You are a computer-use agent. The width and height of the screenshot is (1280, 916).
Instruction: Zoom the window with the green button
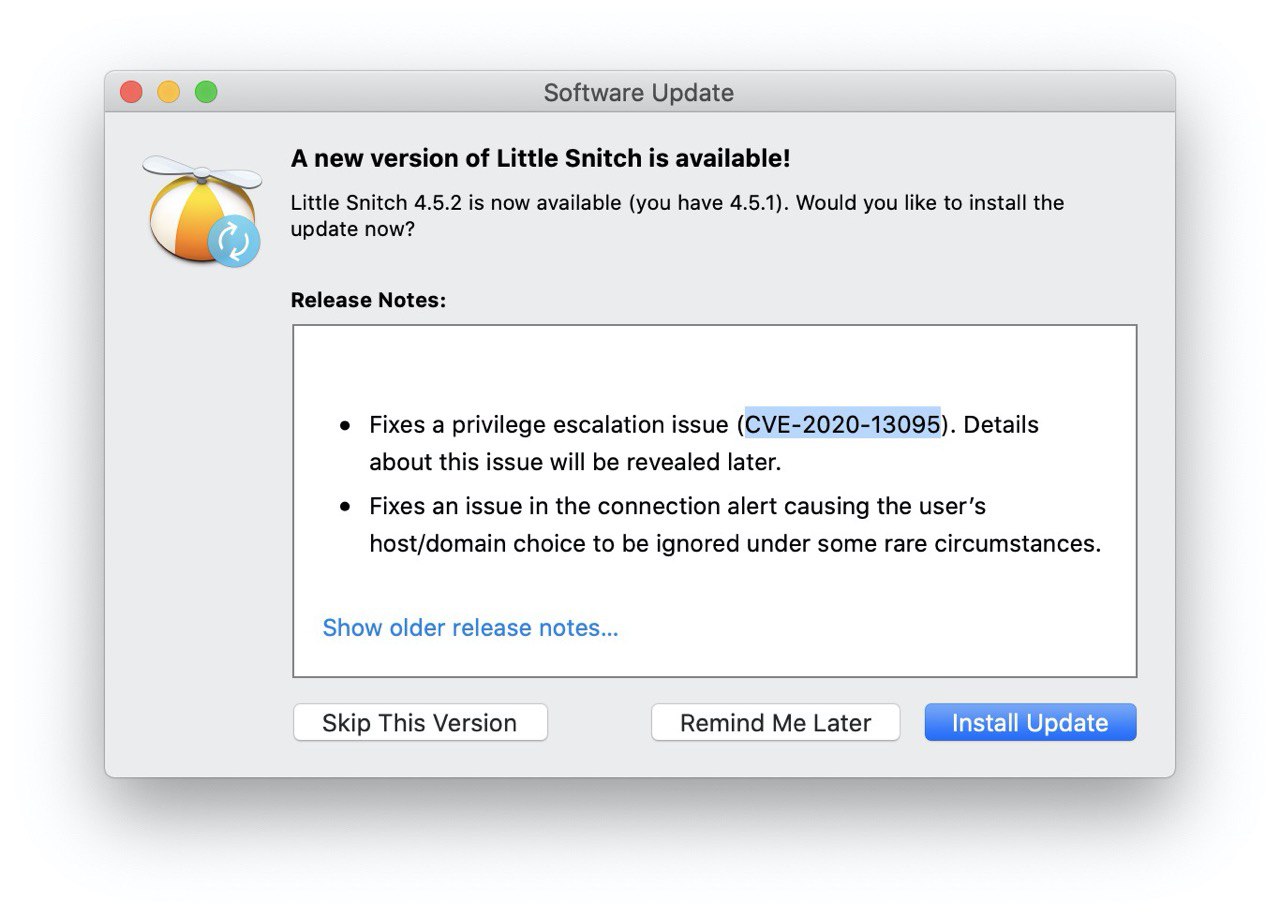pos(206,92)
